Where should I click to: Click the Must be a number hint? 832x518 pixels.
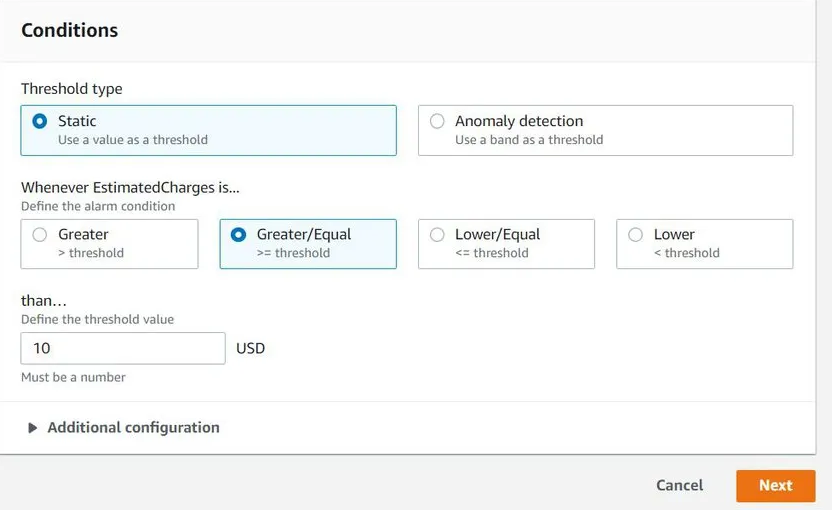tap(73, 377)
